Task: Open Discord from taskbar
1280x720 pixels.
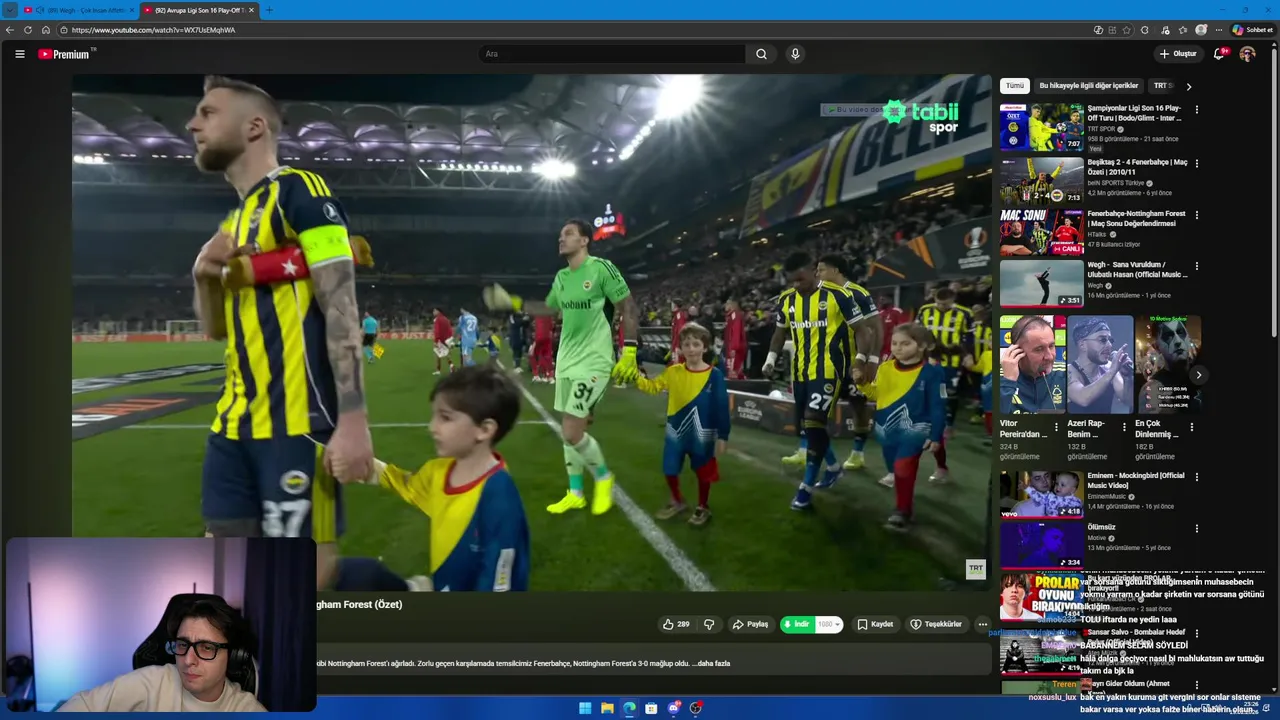Action: tap(674, 708)
